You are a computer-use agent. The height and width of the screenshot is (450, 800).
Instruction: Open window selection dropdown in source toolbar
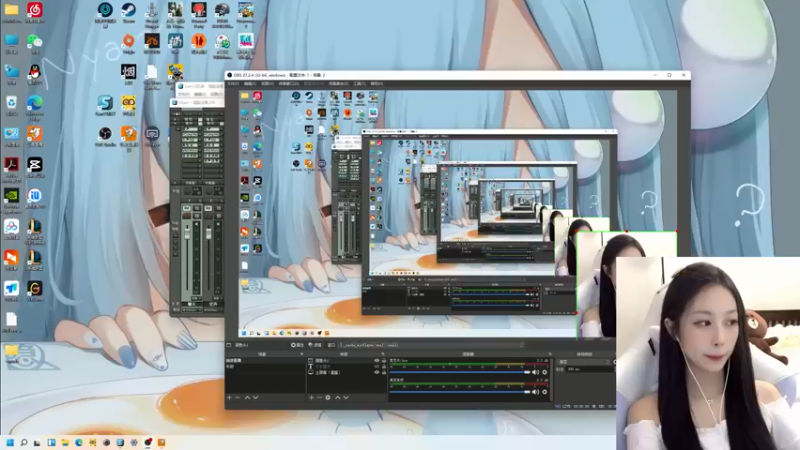(432, 345)
